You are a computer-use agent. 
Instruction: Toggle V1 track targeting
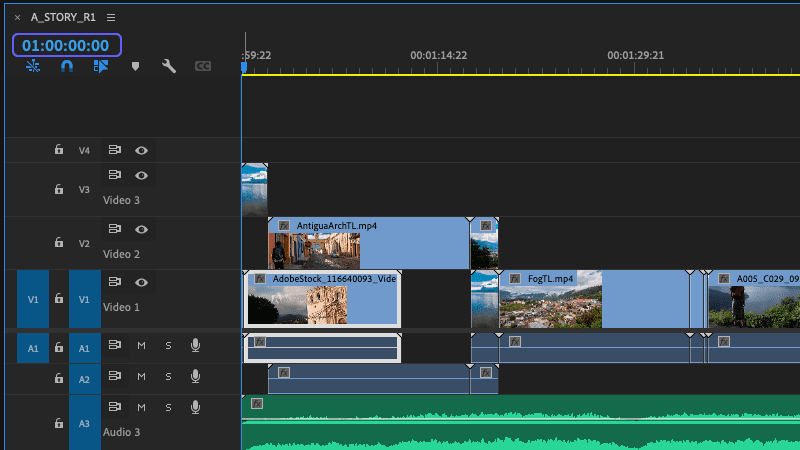pos(85,299)
